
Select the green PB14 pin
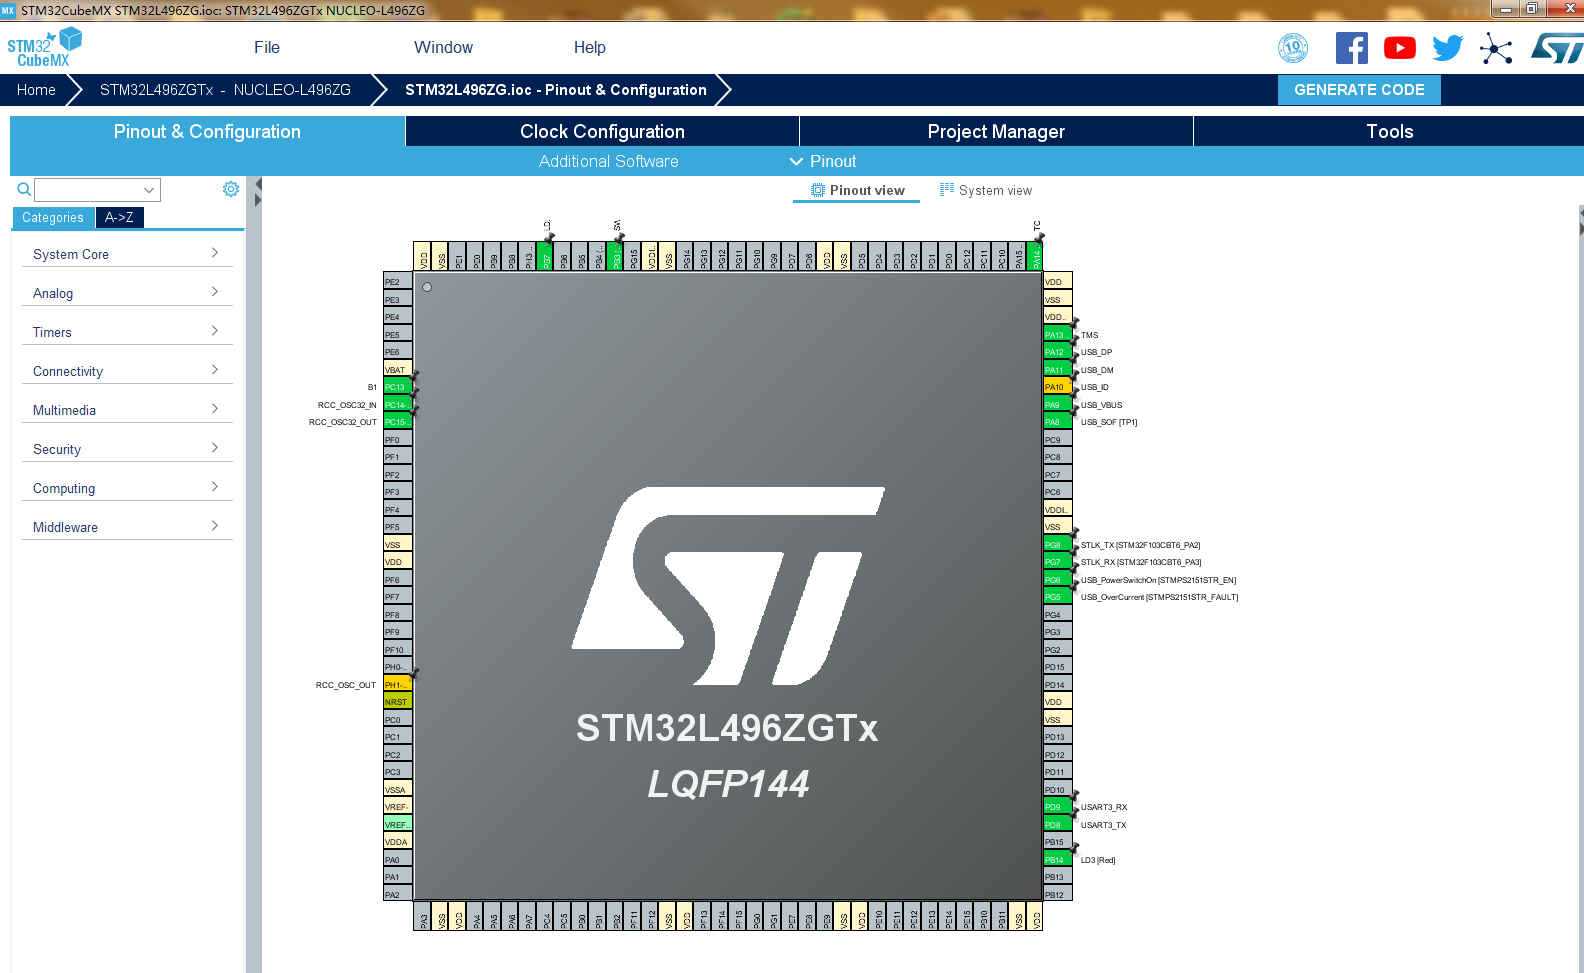tap(1057, 860)
